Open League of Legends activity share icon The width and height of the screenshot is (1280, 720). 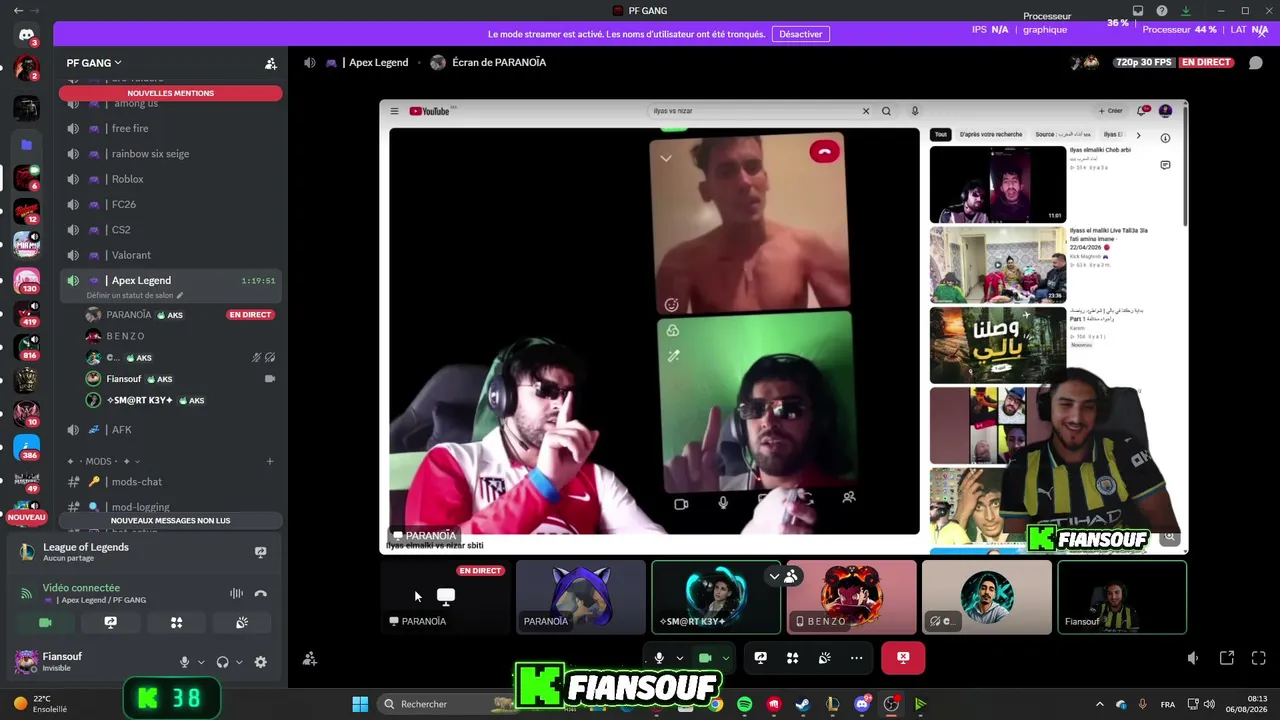[260, 552]
